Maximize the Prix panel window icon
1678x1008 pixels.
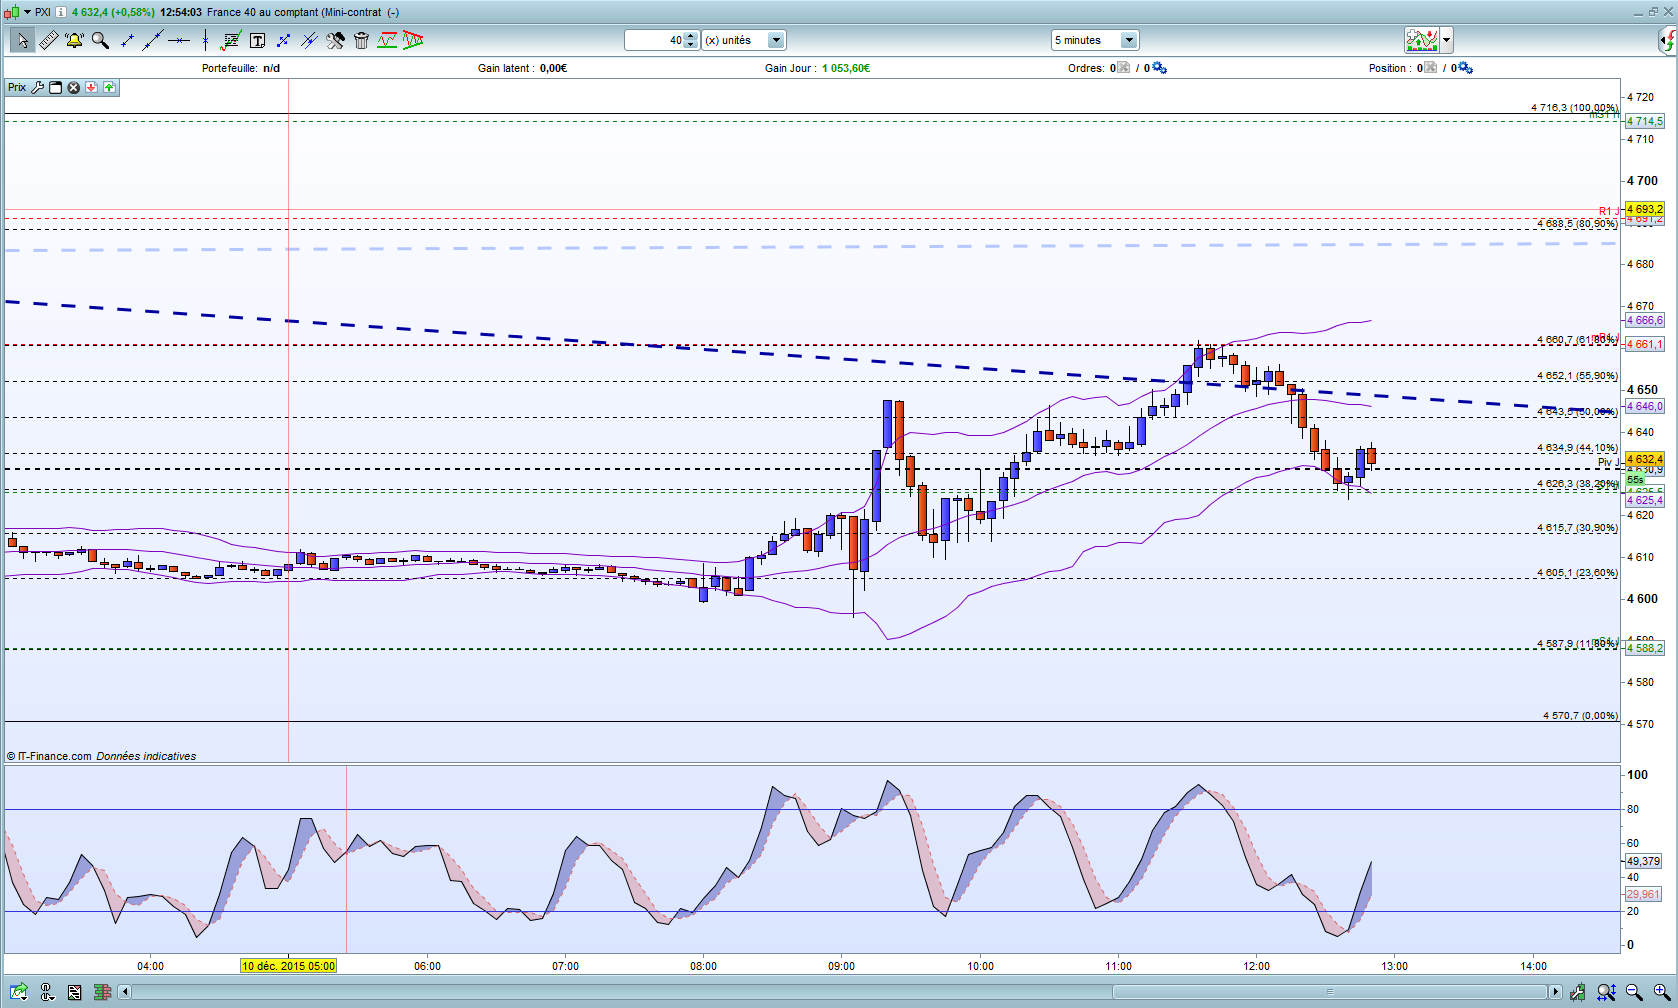[x=56, y=87]
